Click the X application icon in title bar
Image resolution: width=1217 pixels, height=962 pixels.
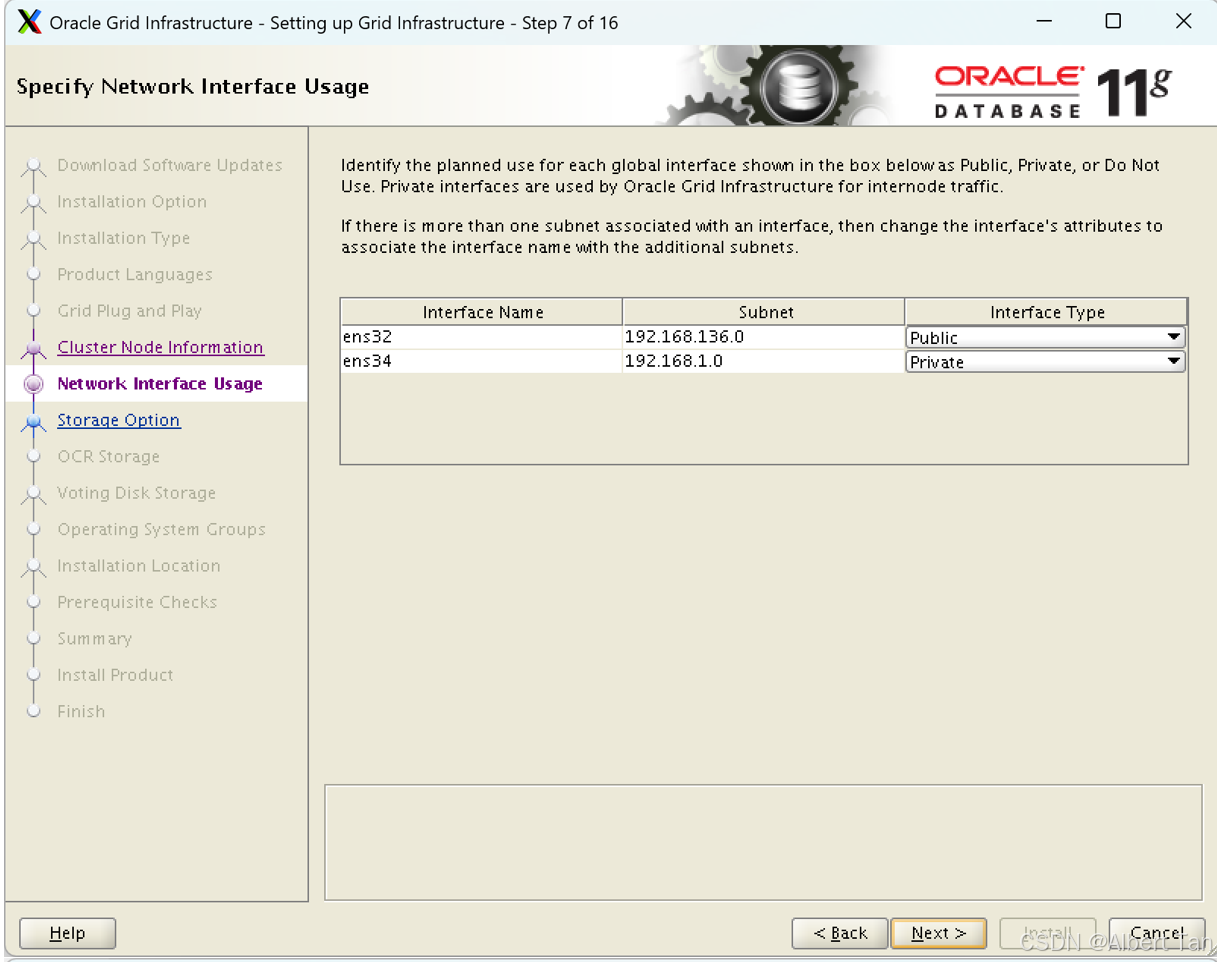click(x=30, y=22)
